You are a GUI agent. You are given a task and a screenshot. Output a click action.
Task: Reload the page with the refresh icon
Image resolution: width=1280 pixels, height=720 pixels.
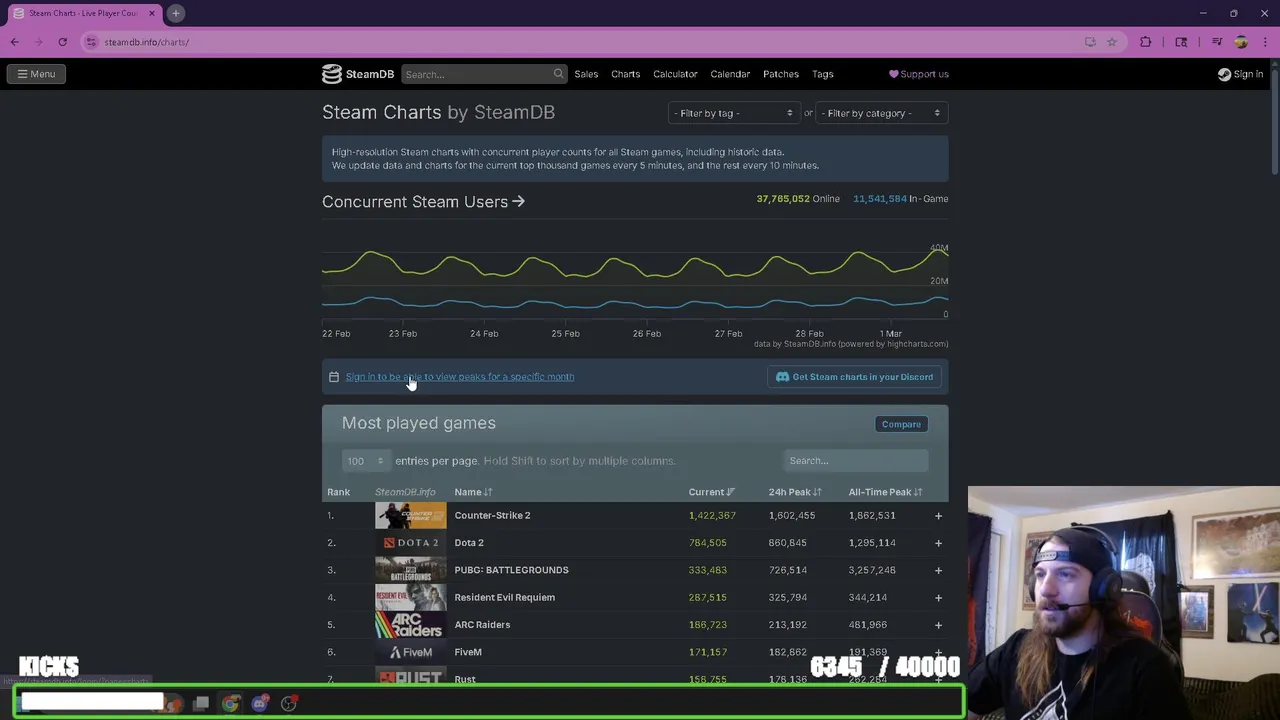[62, 42]
